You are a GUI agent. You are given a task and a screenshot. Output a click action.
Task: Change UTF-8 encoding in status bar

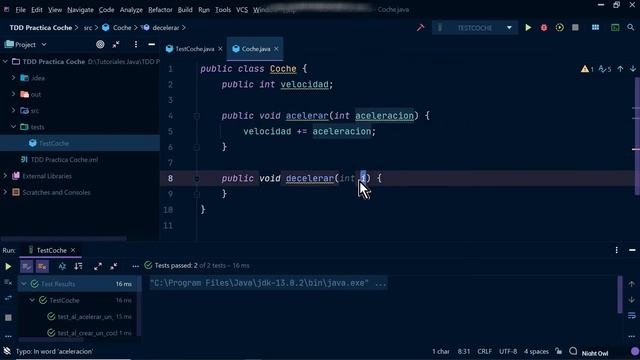click(x=508, y=351)
